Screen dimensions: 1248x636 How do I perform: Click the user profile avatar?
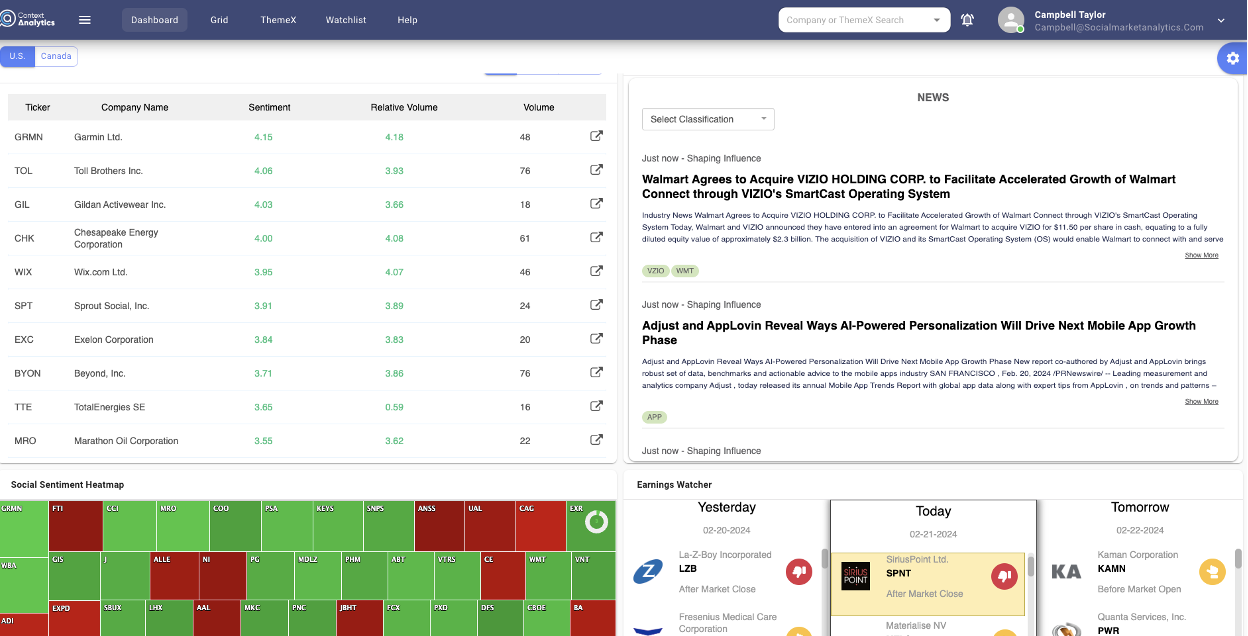click(1011, 20)
